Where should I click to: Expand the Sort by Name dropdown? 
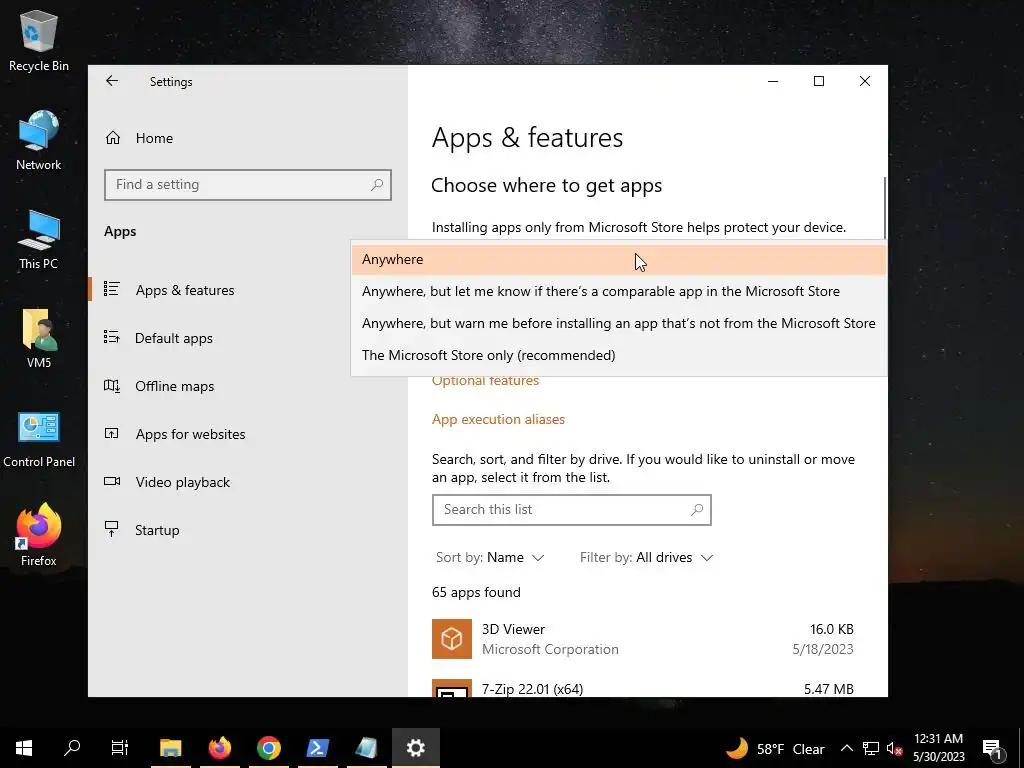(x=490, y=558)
